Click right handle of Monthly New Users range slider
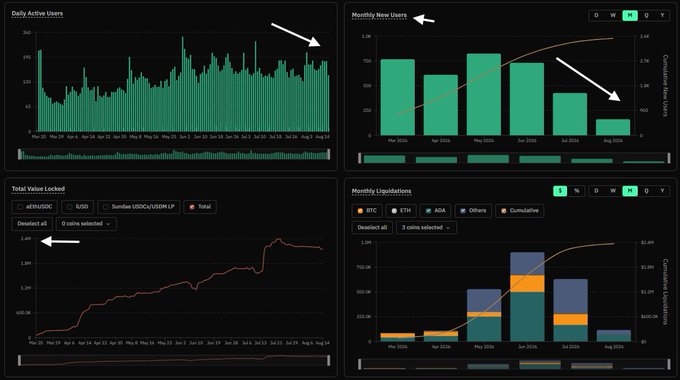The width and height of the screenshot is (680, 380). pos(669,158)
